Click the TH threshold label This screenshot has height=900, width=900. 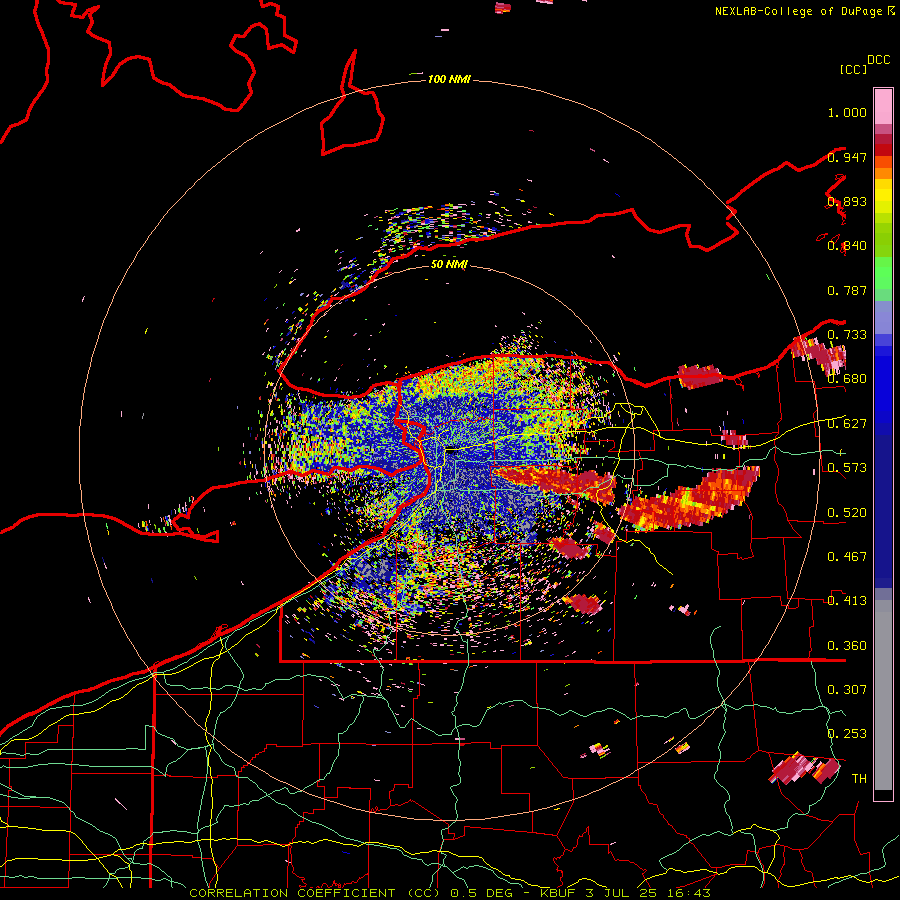tap(859, 778)
